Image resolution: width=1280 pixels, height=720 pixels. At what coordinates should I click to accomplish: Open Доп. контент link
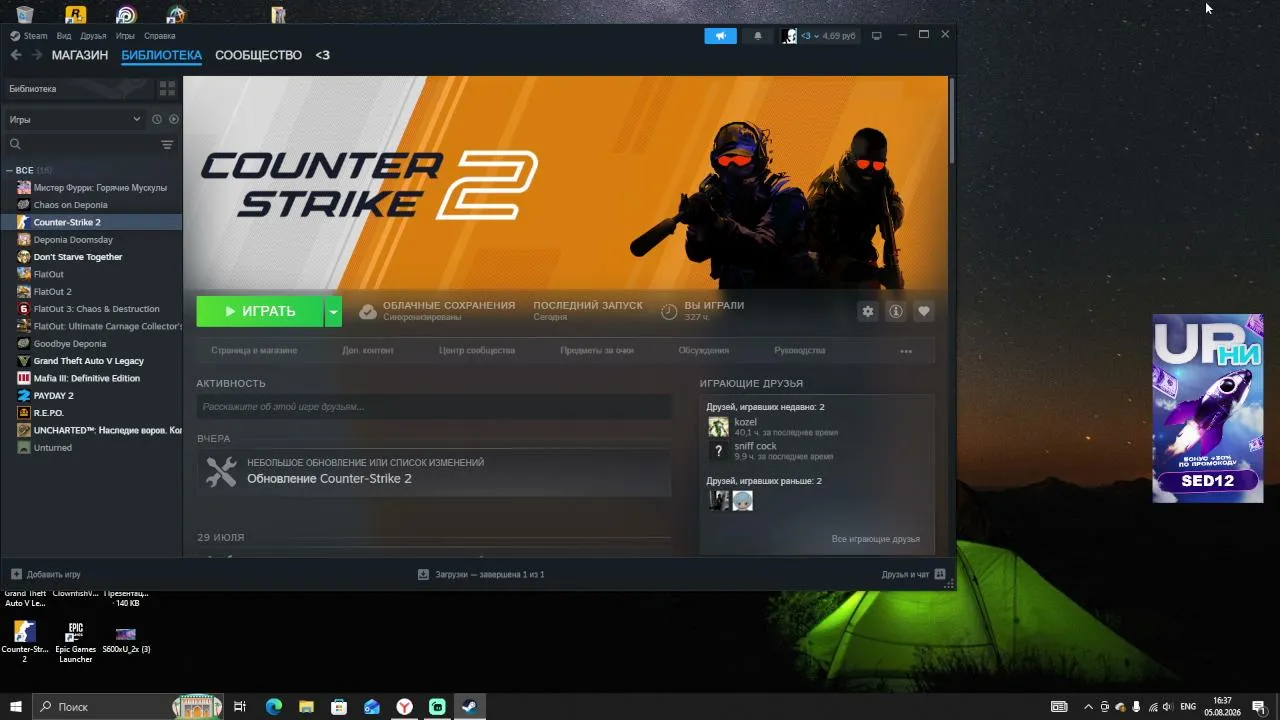(368, 351)
